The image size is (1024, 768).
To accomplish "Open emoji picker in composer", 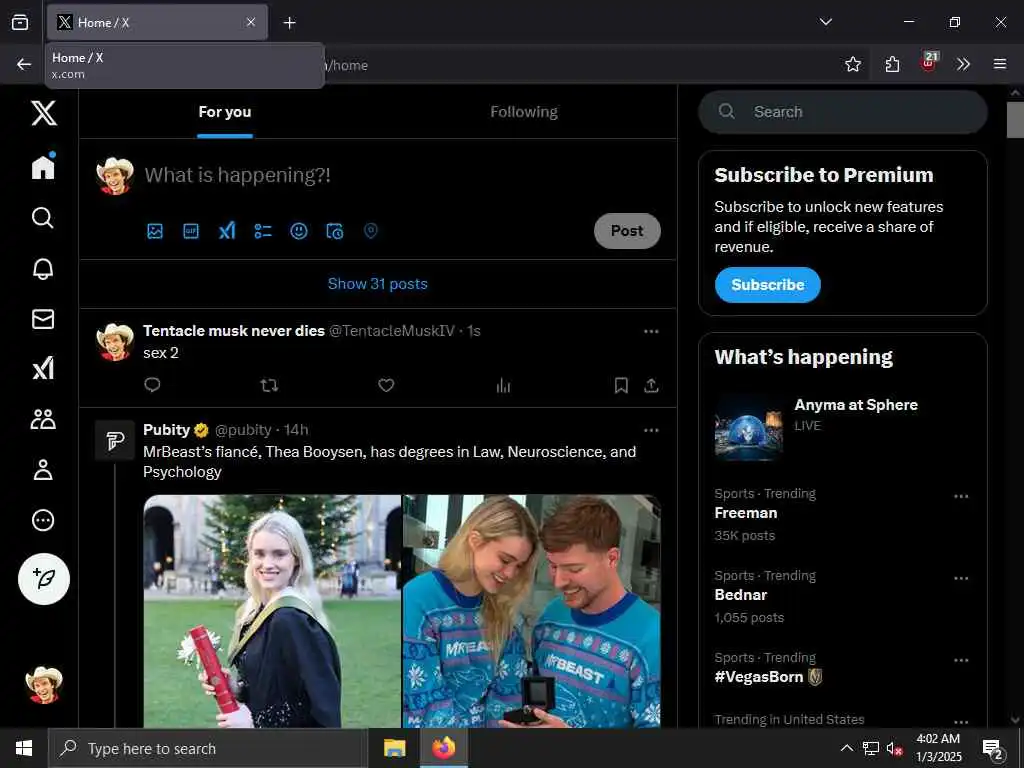I will [x=298, y=231].
